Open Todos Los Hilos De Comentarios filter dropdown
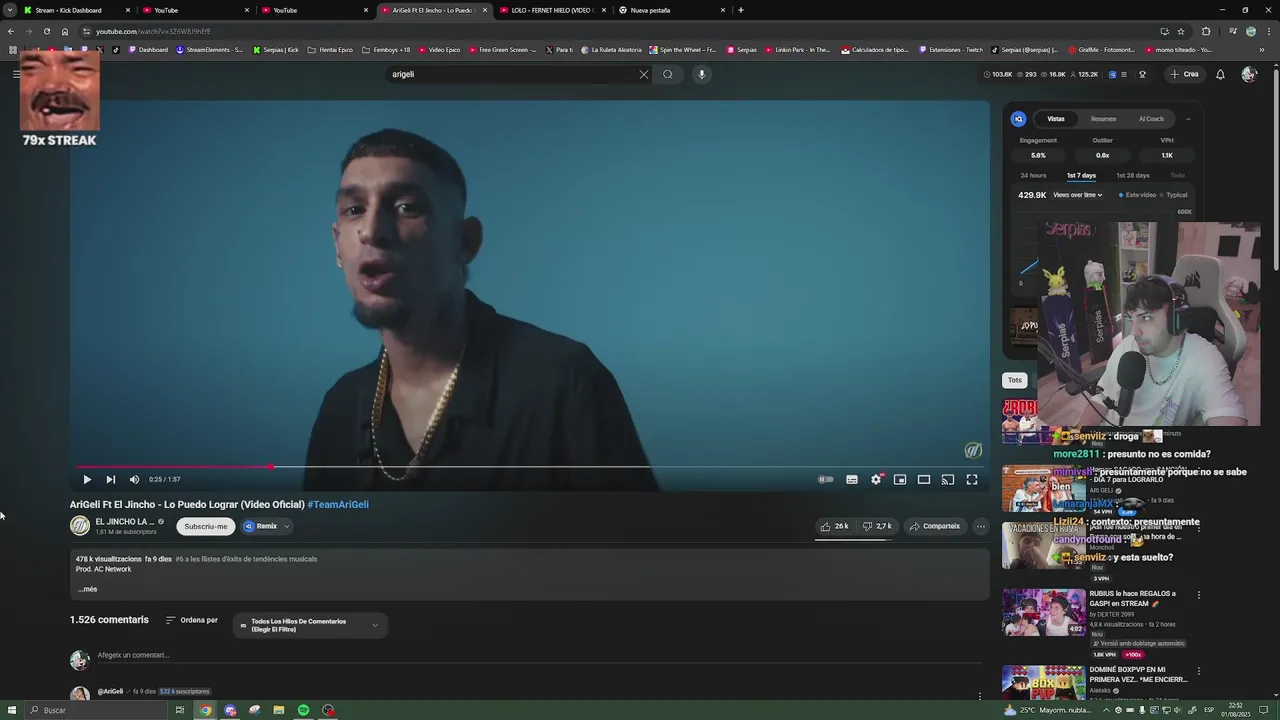This screenshot has width=1280, height=720. pyautogui.click(x=310, y=625)
